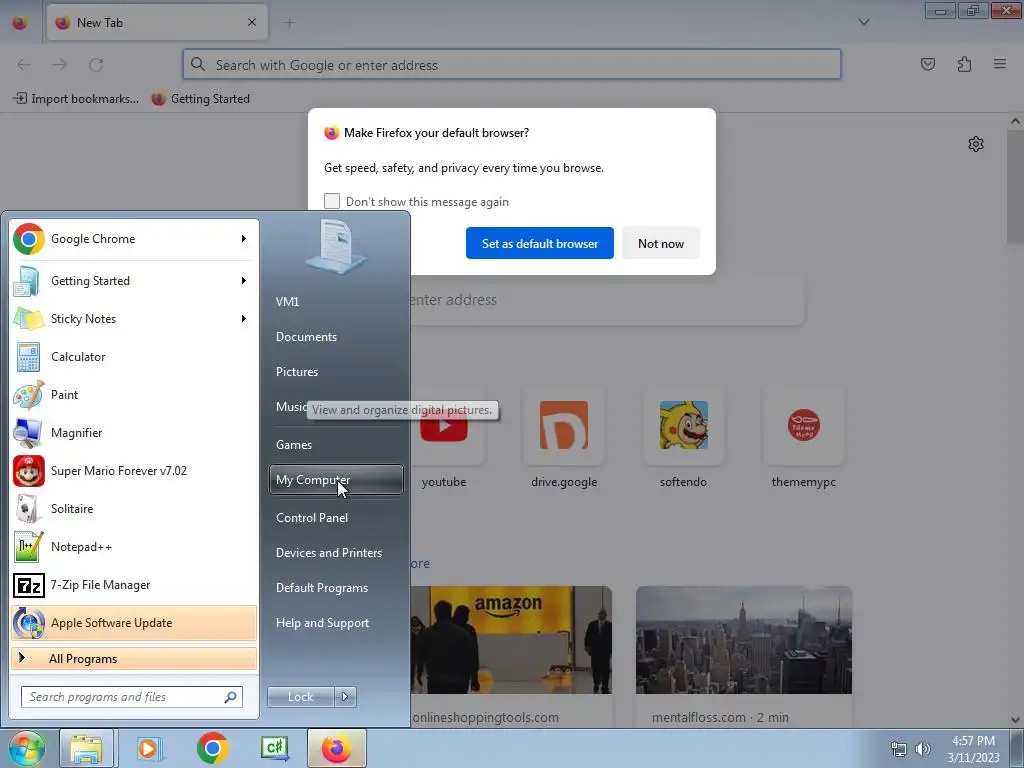The image size is (1024, 768).
Task: Expand All Programs list
Action: point(134,659)
